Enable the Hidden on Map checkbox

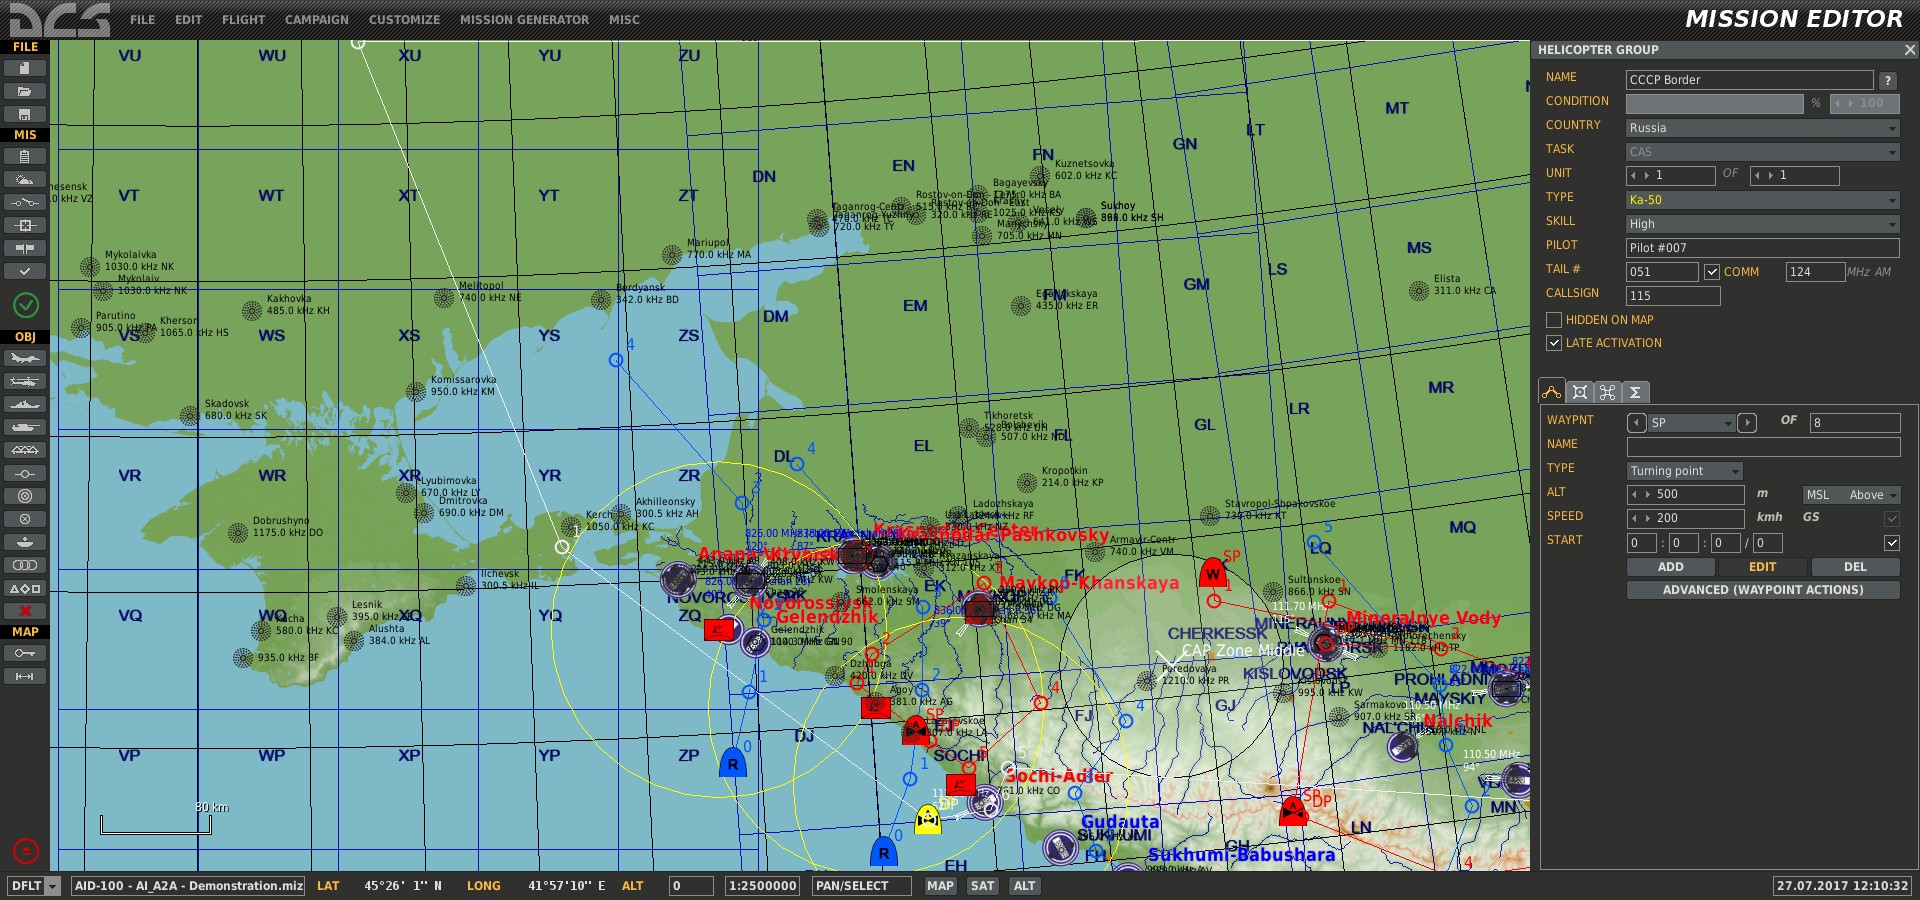tap(1554, 320)
